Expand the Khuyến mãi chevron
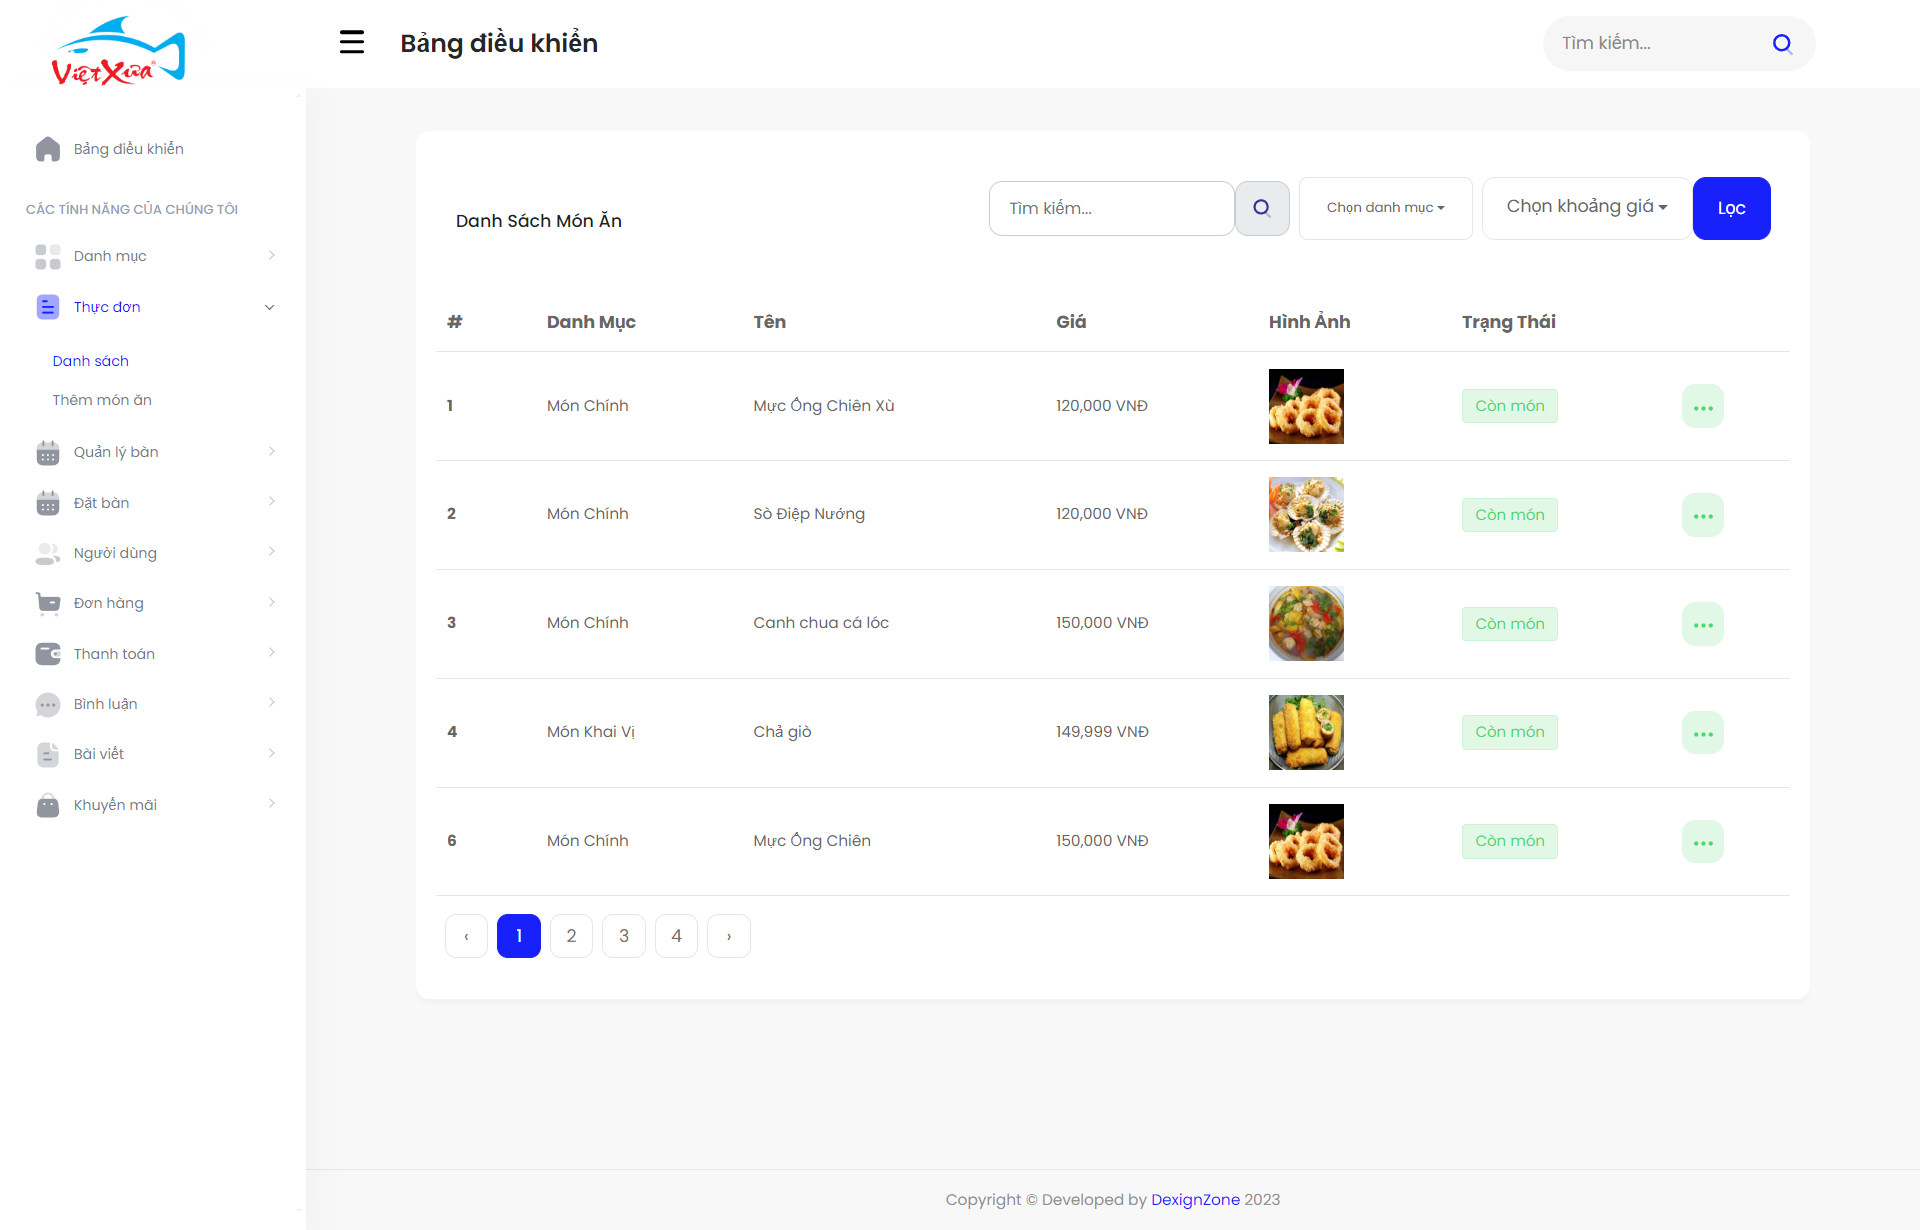The image size is (1920, 1230). [x=271, y=803]
